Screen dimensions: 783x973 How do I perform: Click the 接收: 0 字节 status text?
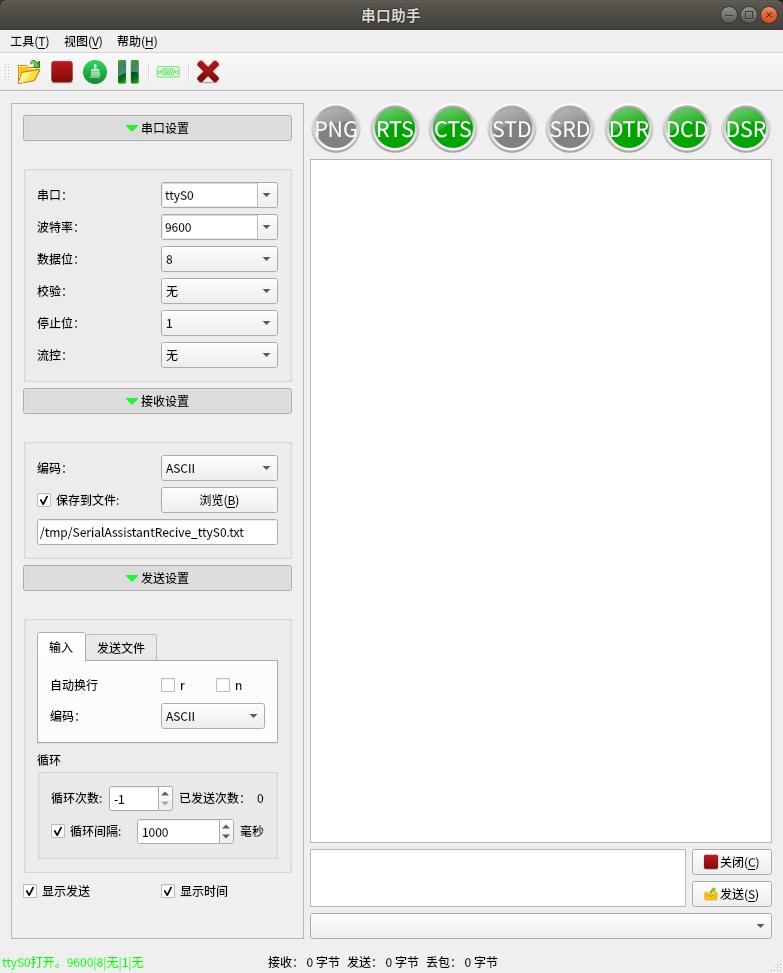303,962
